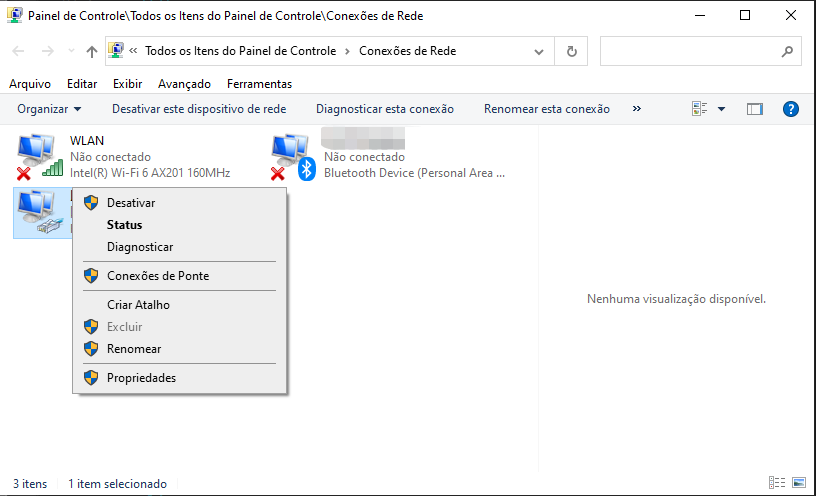Expand the address bar history dropdown
This screenshot has height=496, width=816.
(x=539, y=52)
